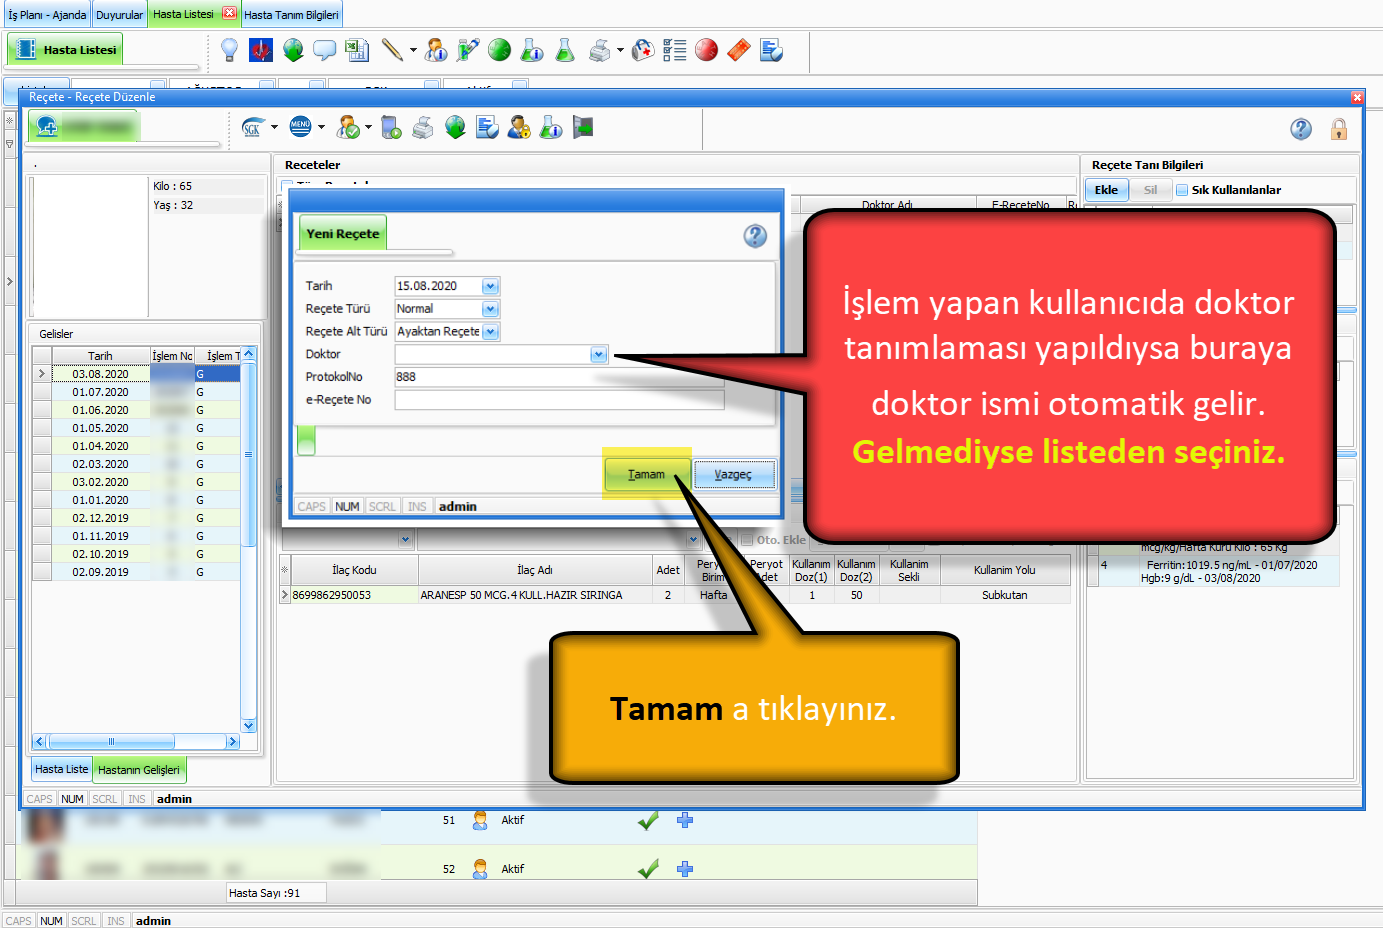The height and width of the screenshot is (928, 1383).
Task: Click the green exit door icon
Action: [583, 127]
